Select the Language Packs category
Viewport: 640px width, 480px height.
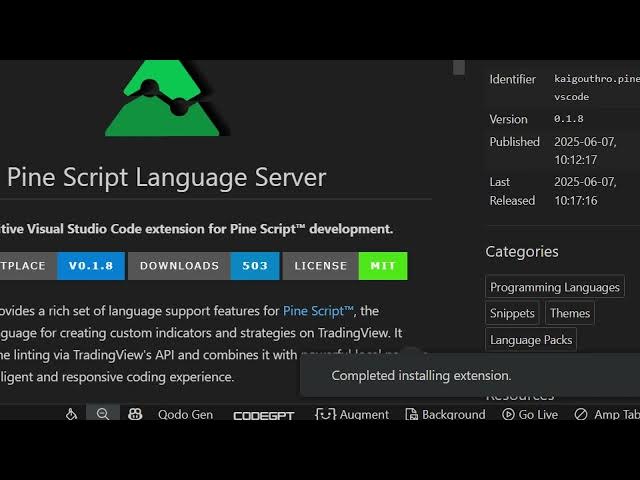click(531, 340)
